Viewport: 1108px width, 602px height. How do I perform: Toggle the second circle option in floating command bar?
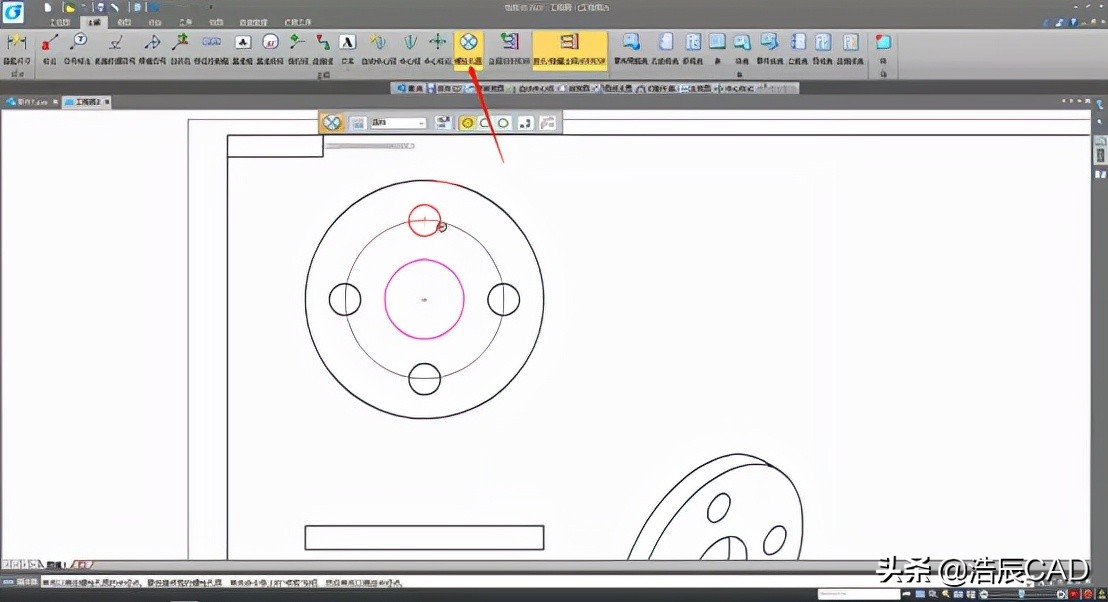[x=485, y=123]
